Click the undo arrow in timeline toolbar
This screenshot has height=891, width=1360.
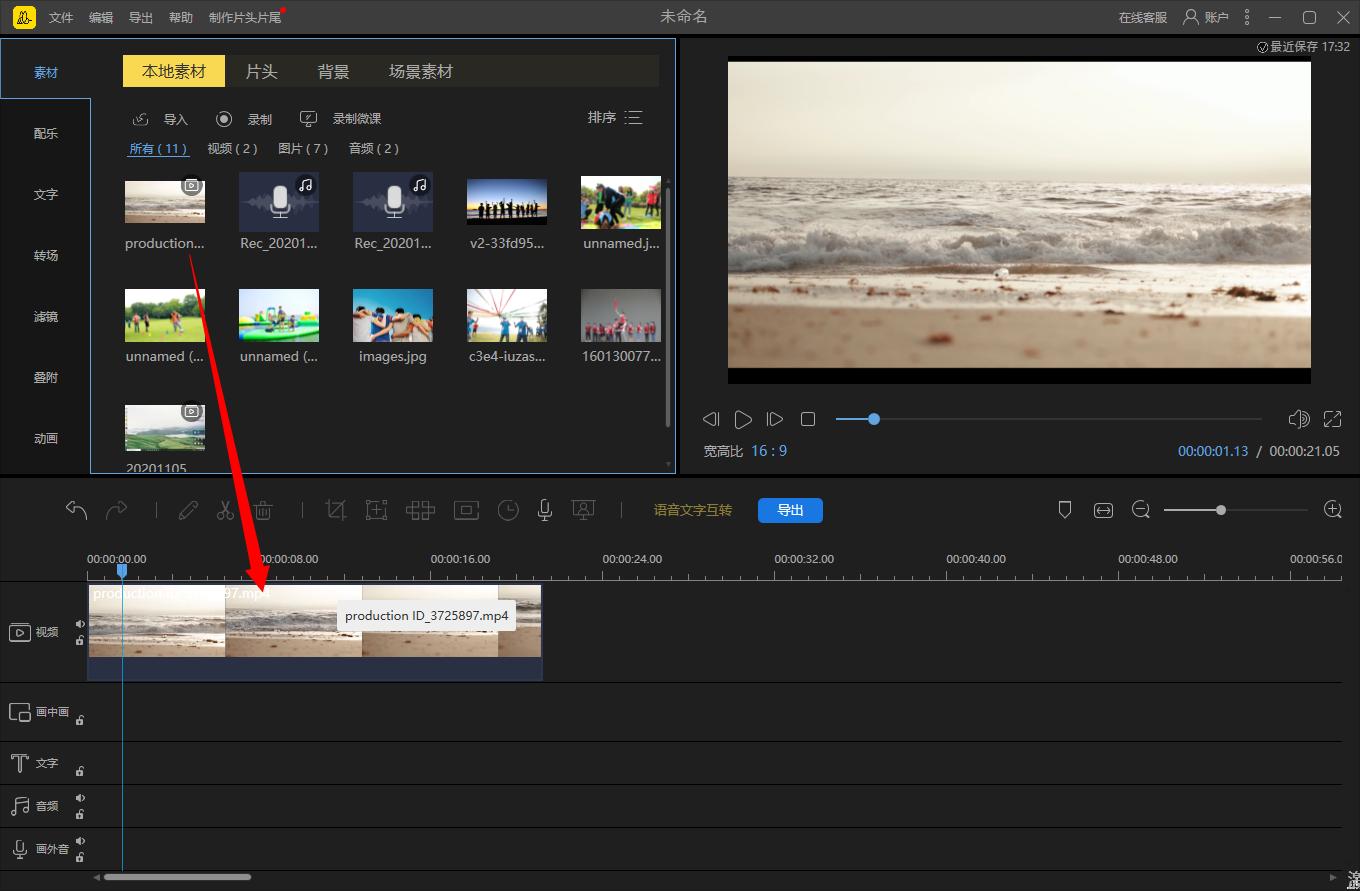click(x=76, y=510)
